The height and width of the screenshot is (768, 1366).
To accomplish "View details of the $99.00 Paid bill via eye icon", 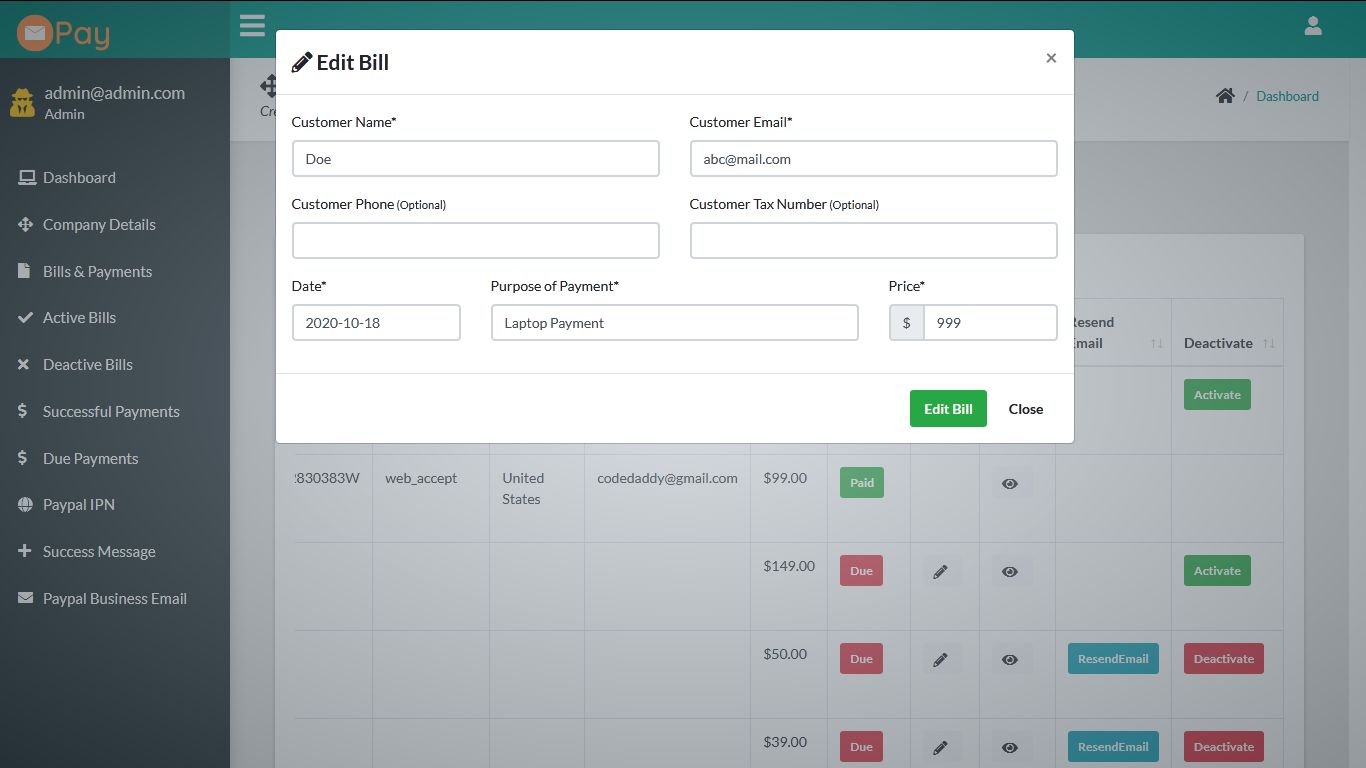I will pos(1009,482).
